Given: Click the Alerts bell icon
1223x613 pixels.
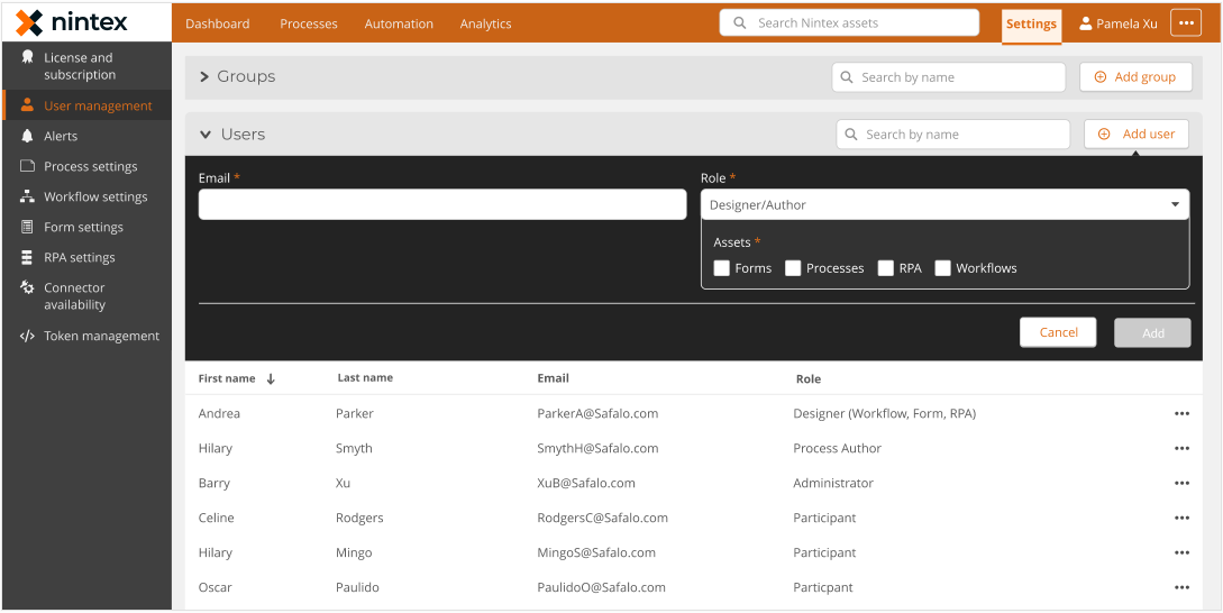Looking at the screenshot, I should point(27,136).
